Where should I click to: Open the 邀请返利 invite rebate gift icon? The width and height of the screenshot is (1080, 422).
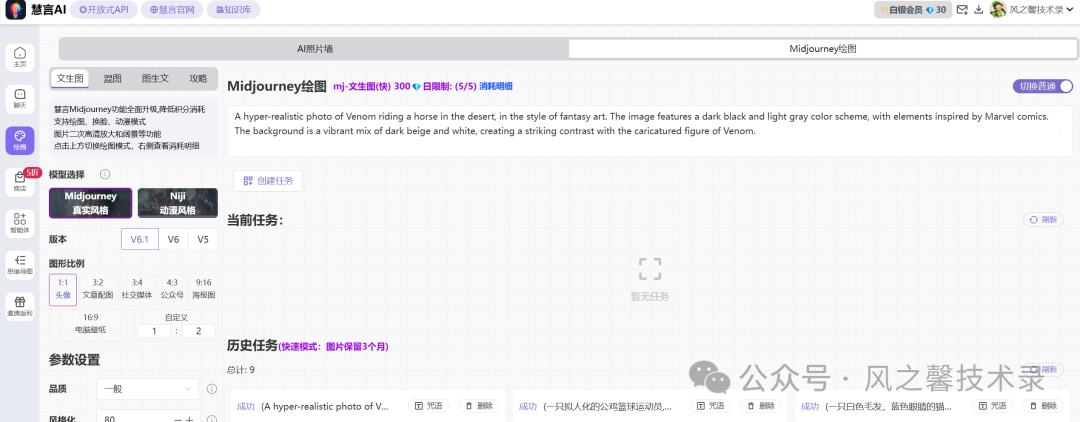tap(20, 306)
